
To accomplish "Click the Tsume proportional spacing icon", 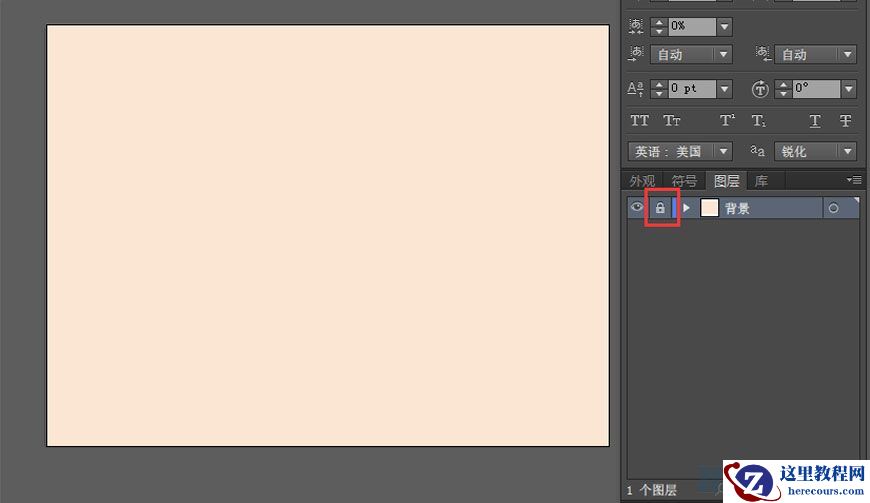I will (636, 26).
